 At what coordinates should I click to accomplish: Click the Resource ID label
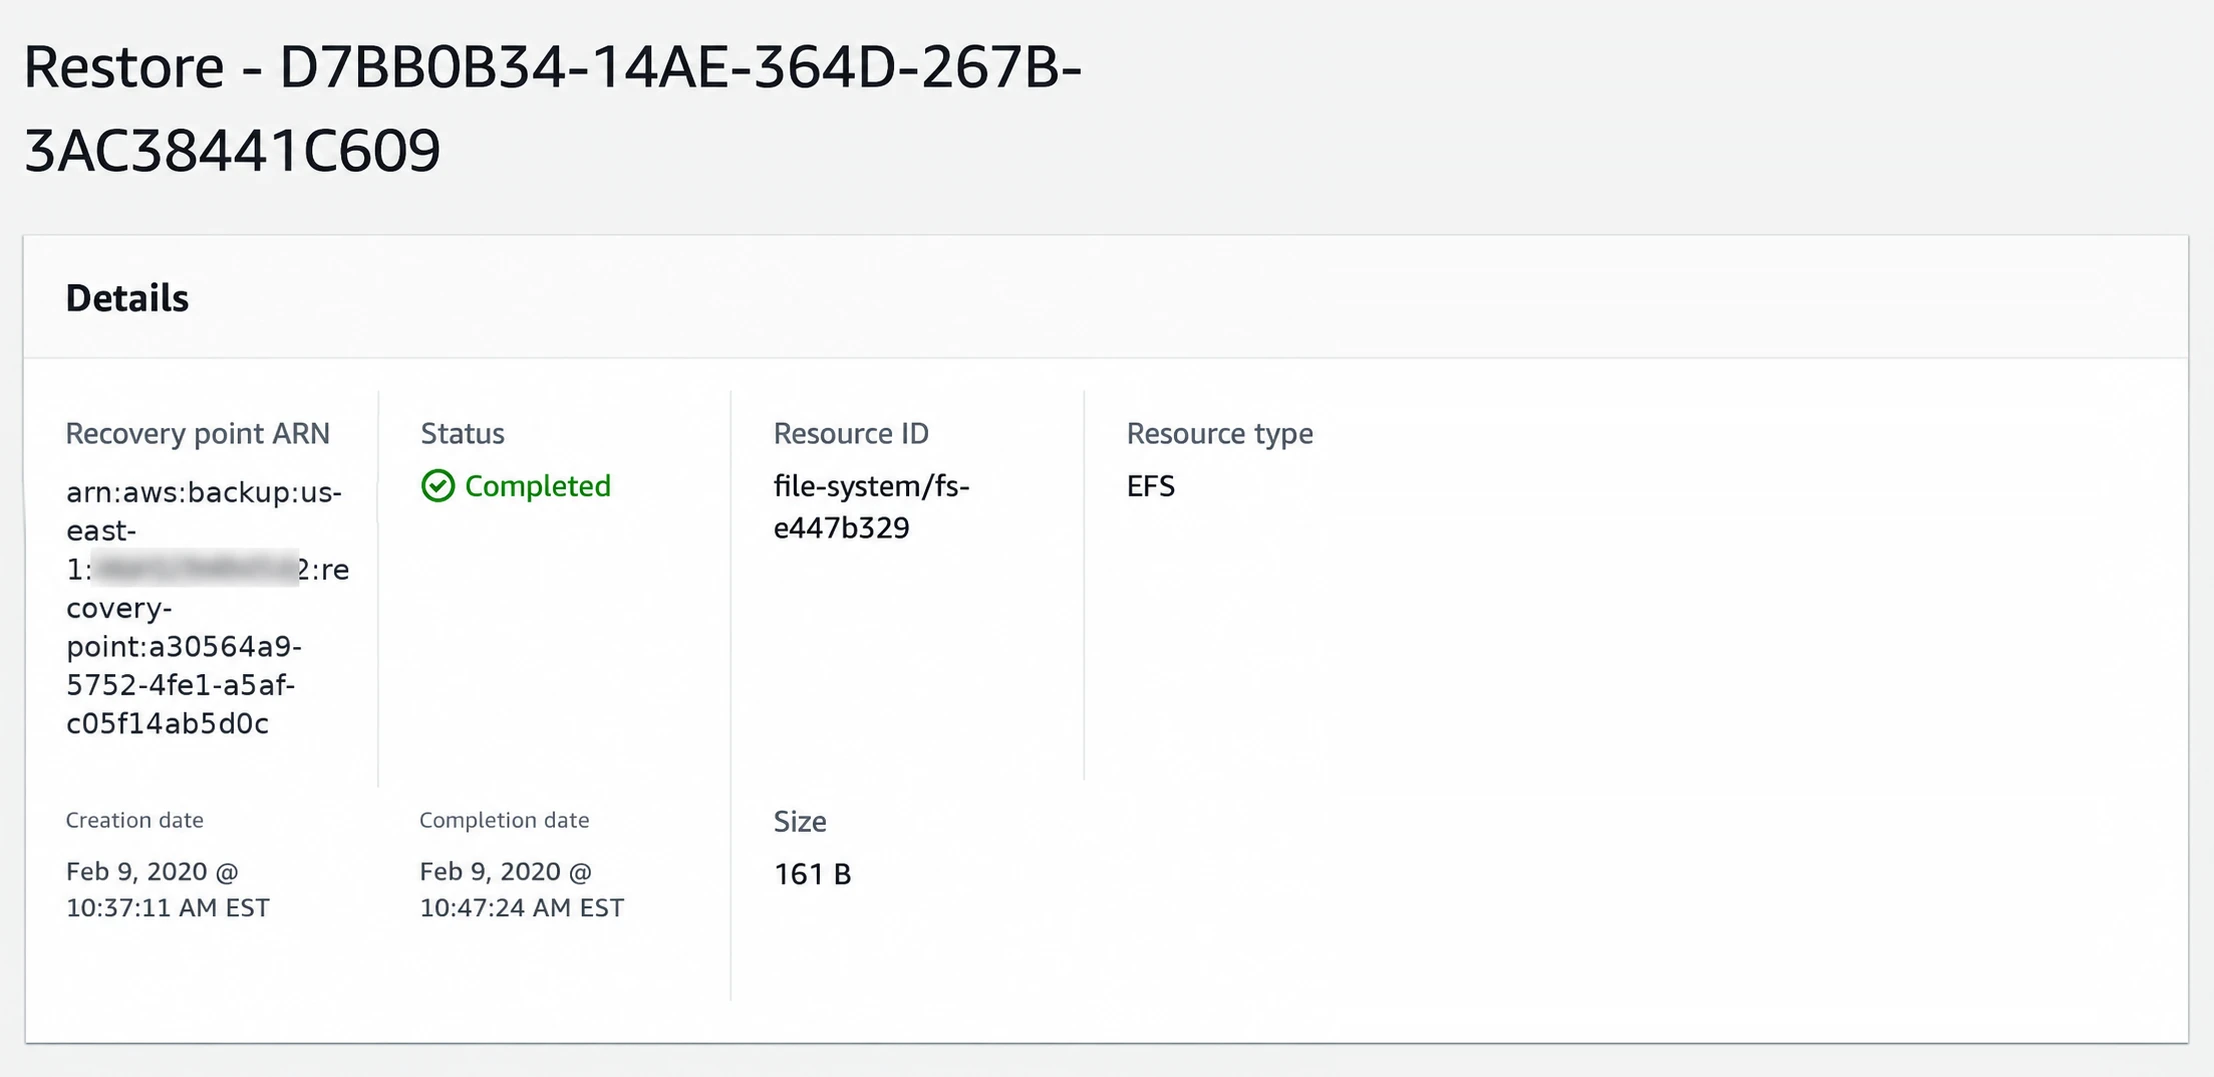click(851, 433)
